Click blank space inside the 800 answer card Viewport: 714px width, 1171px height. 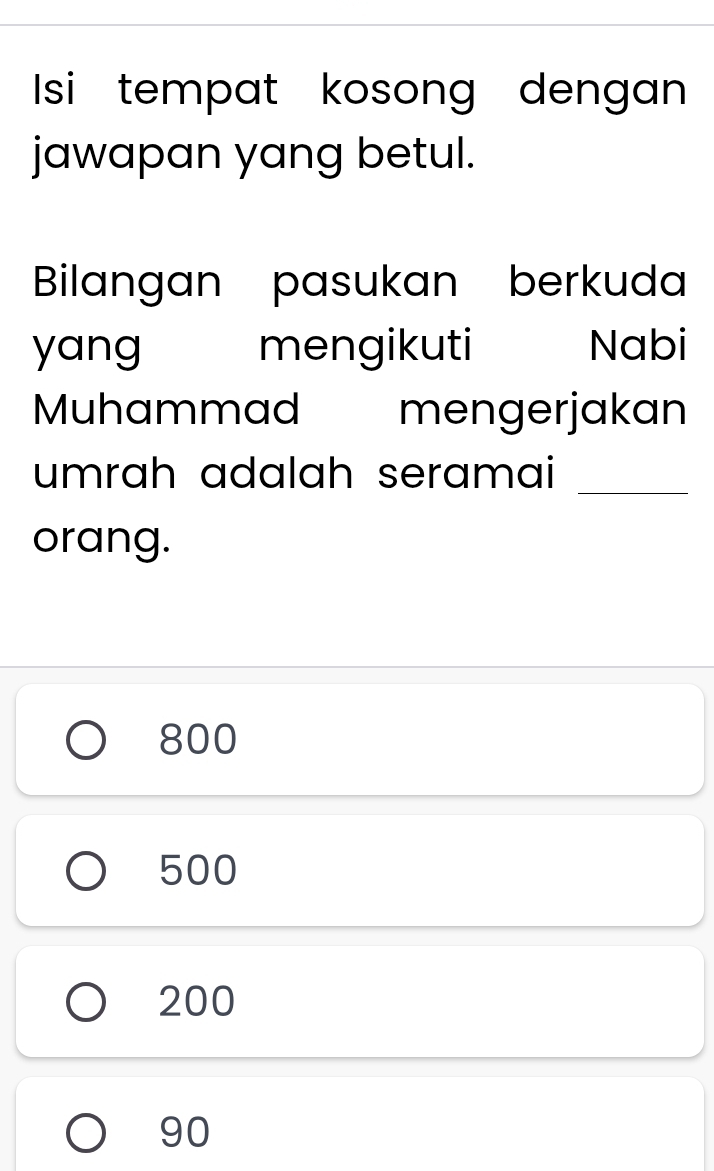[471, 739]
